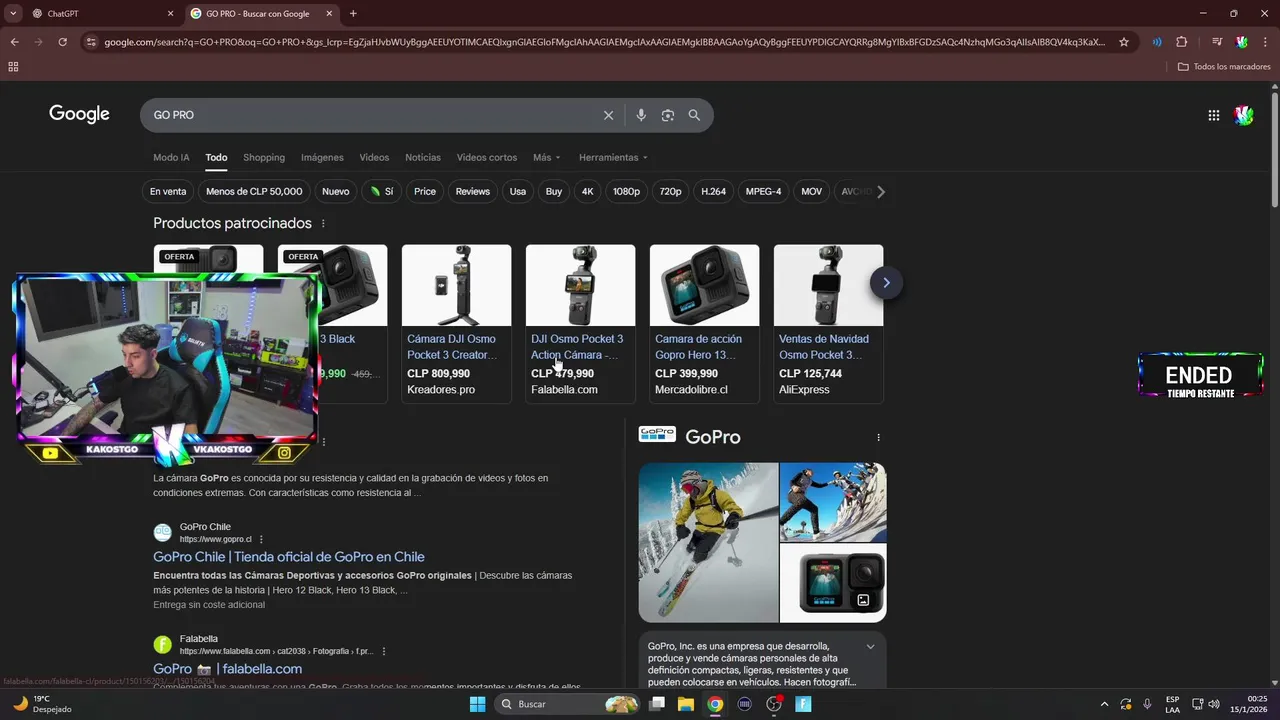
Task: Open DJI Osmo Pocket 3 Falabella listing
Action: pyautogui.click(x=580, y=323)
